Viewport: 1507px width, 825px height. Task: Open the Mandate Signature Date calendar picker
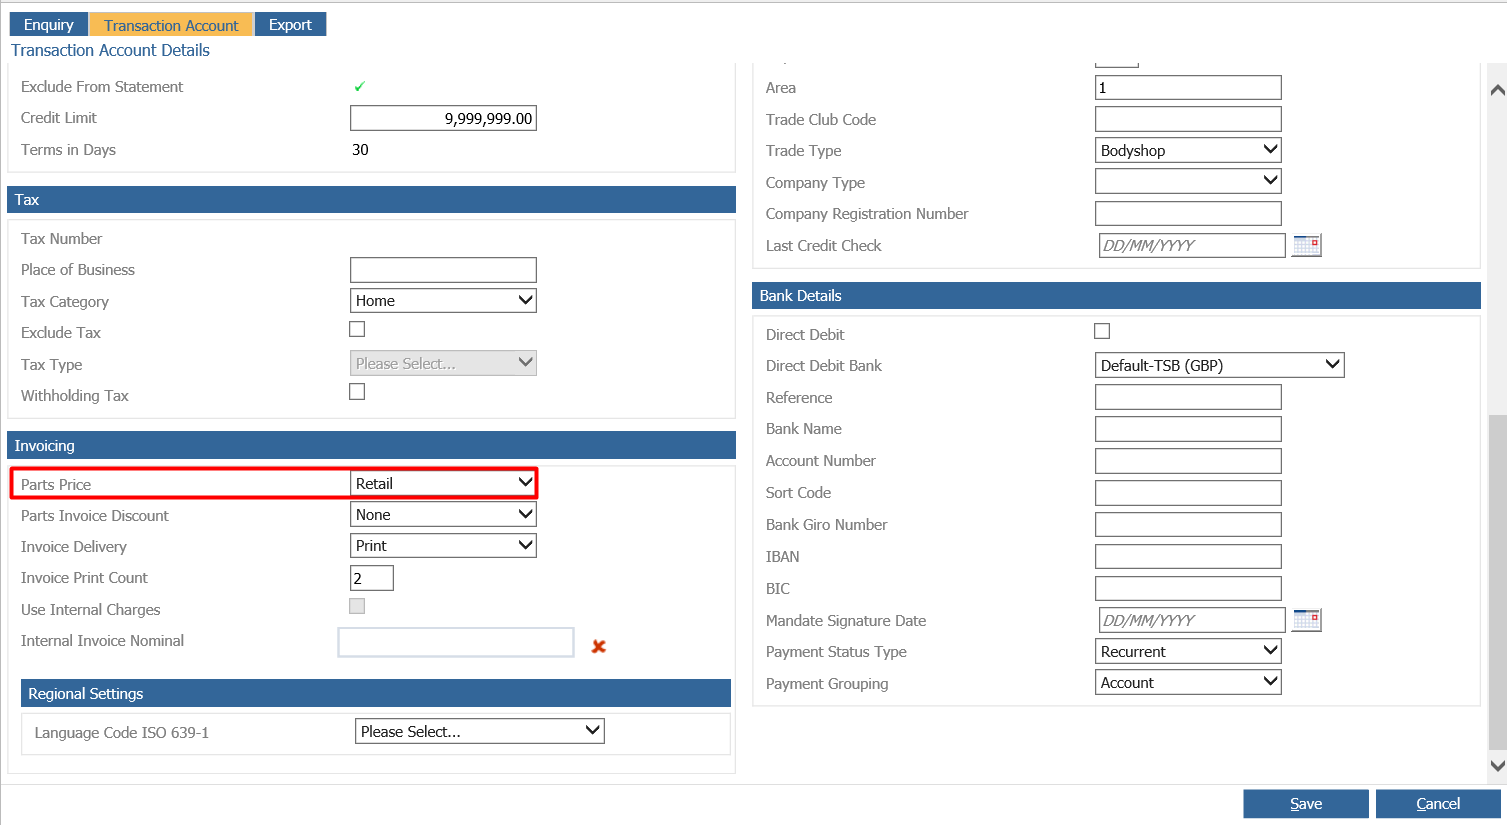tap(1306, 620)
